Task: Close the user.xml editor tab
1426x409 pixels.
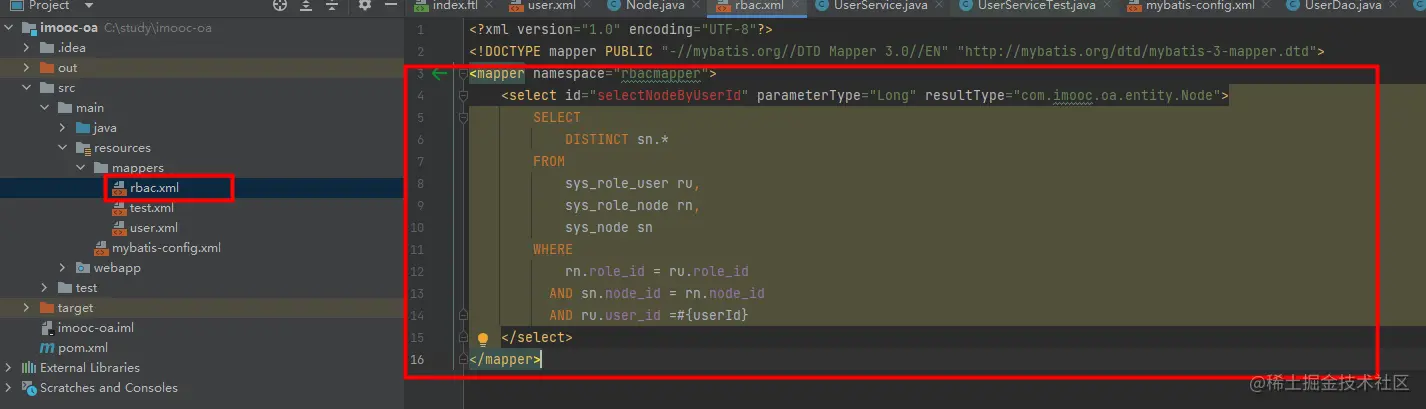Action: point(586,5)
